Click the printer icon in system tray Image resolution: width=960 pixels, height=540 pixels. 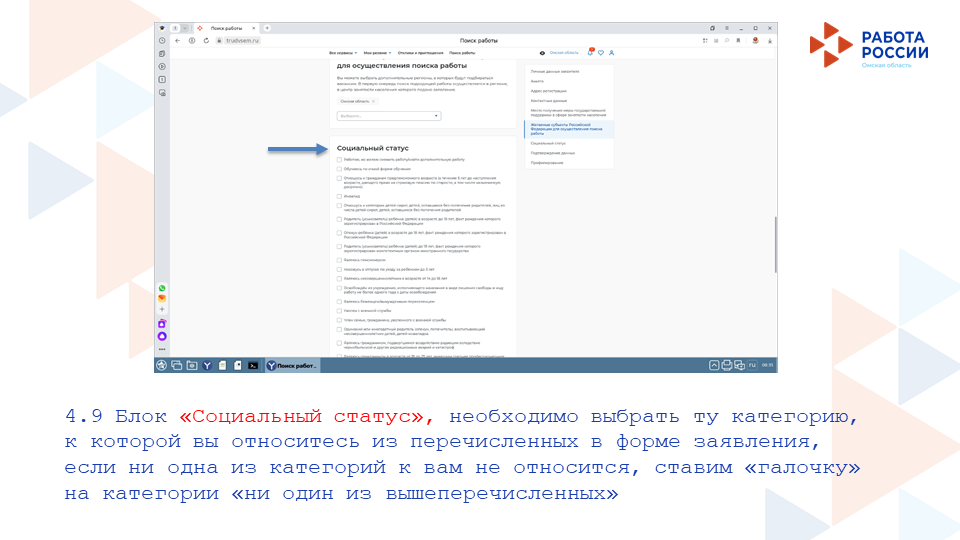tap(726, 365)
